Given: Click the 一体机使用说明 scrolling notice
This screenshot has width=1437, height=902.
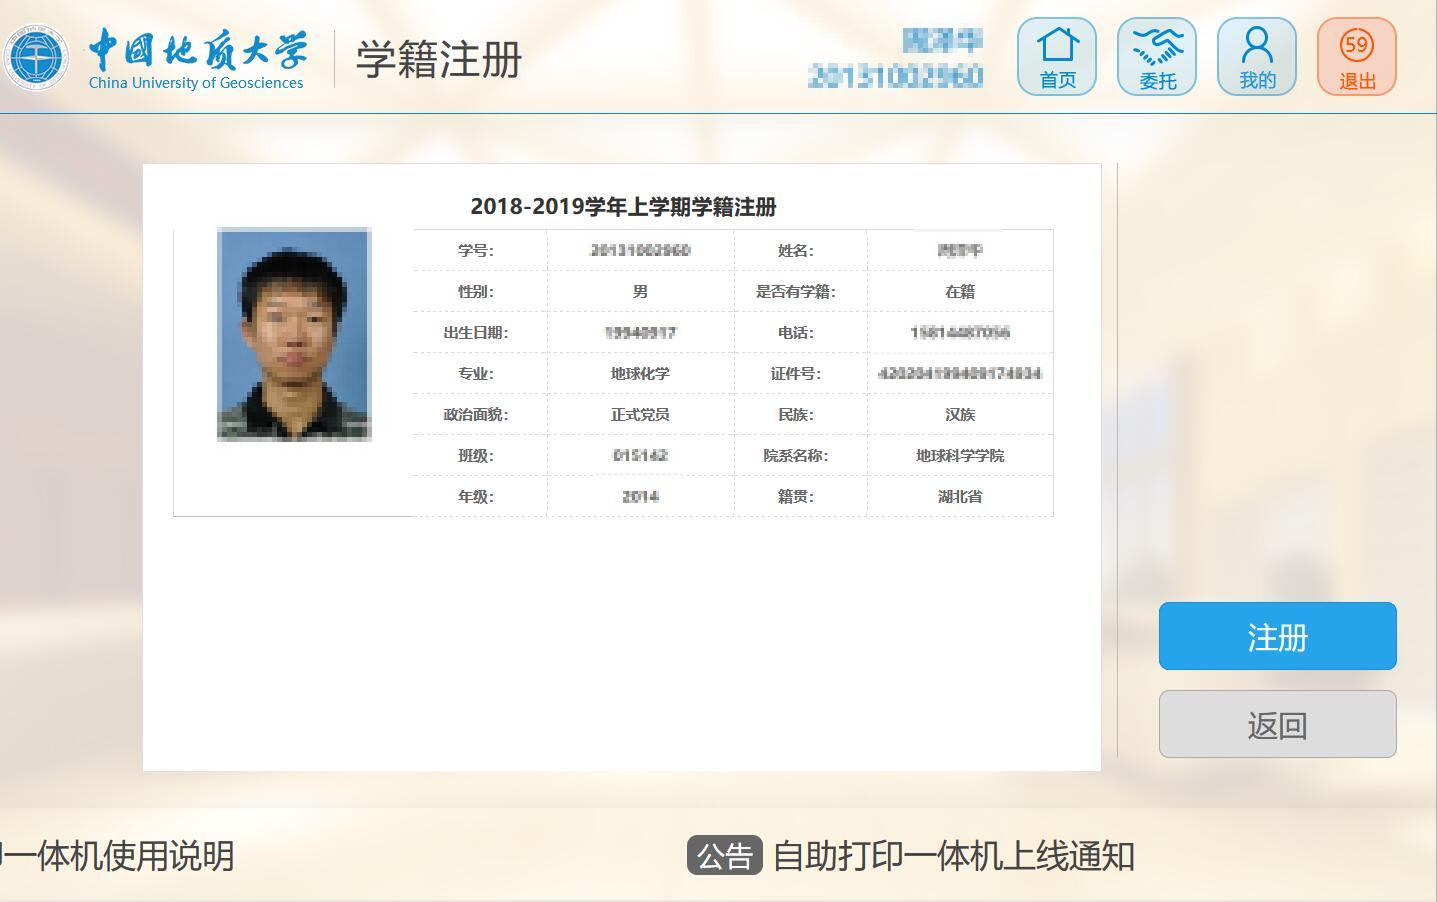Looking at the screenshot, I should pos(118,856).
